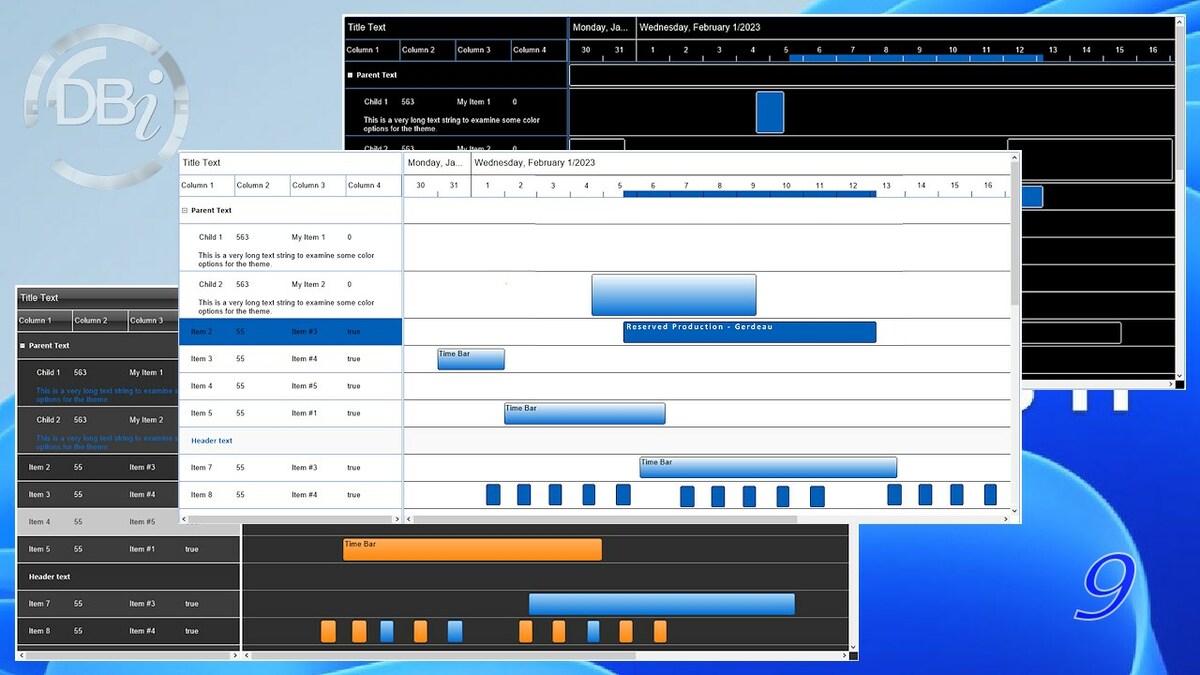Select Item 5 row in white window
1200x675 pixels.
click(x=291, y=413)
